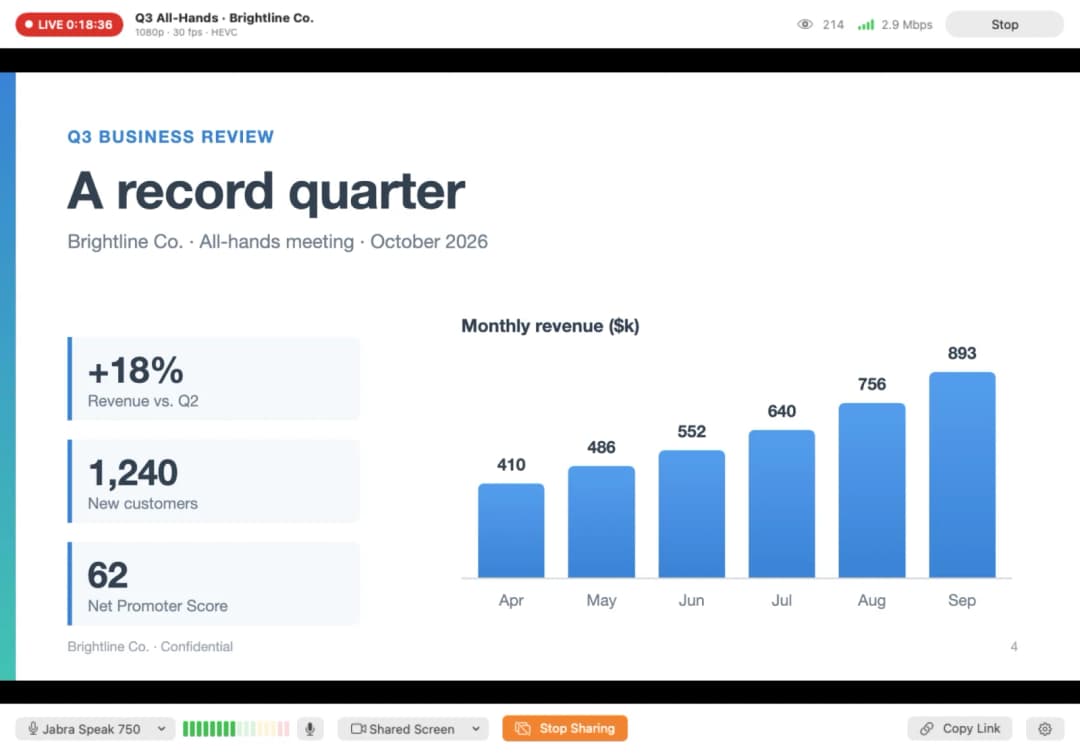
Task: Click the viewer count eye icon
Action: 804,24
